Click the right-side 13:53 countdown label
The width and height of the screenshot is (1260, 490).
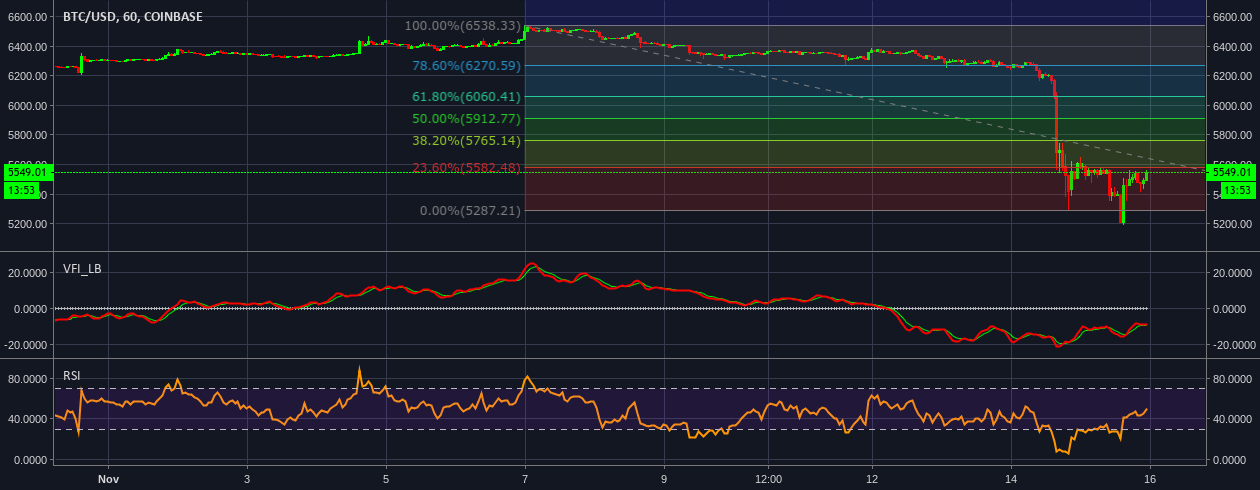pos(1238,190)
